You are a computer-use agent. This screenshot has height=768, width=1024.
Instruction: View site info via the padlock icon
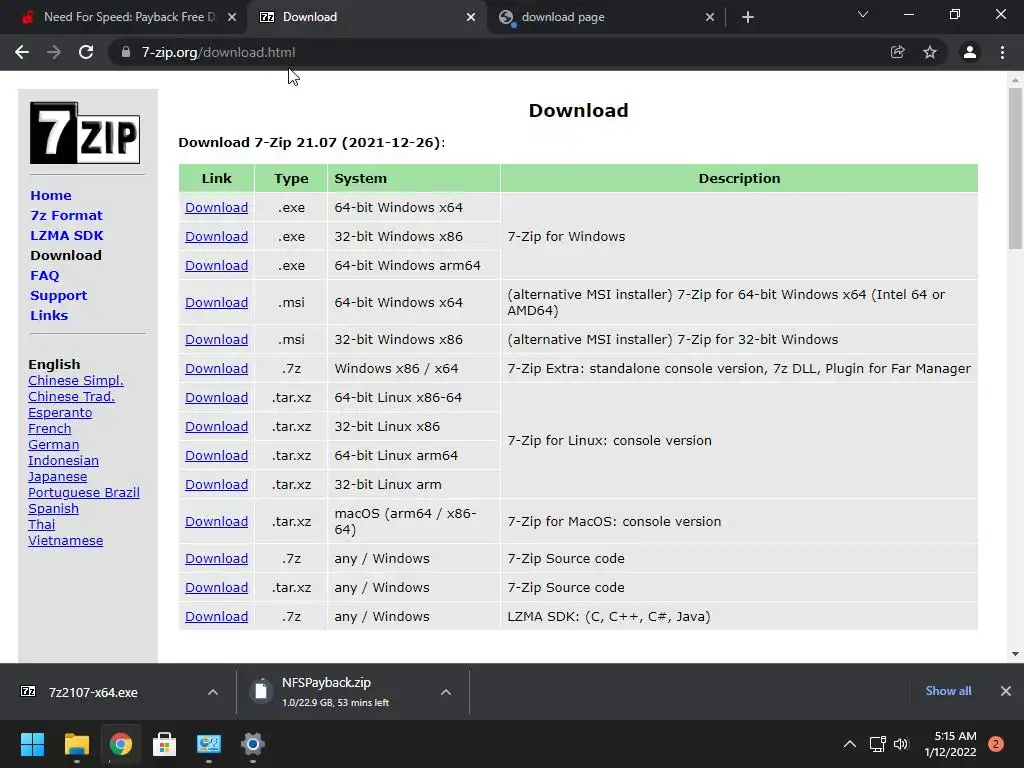[x=125, y=52]
